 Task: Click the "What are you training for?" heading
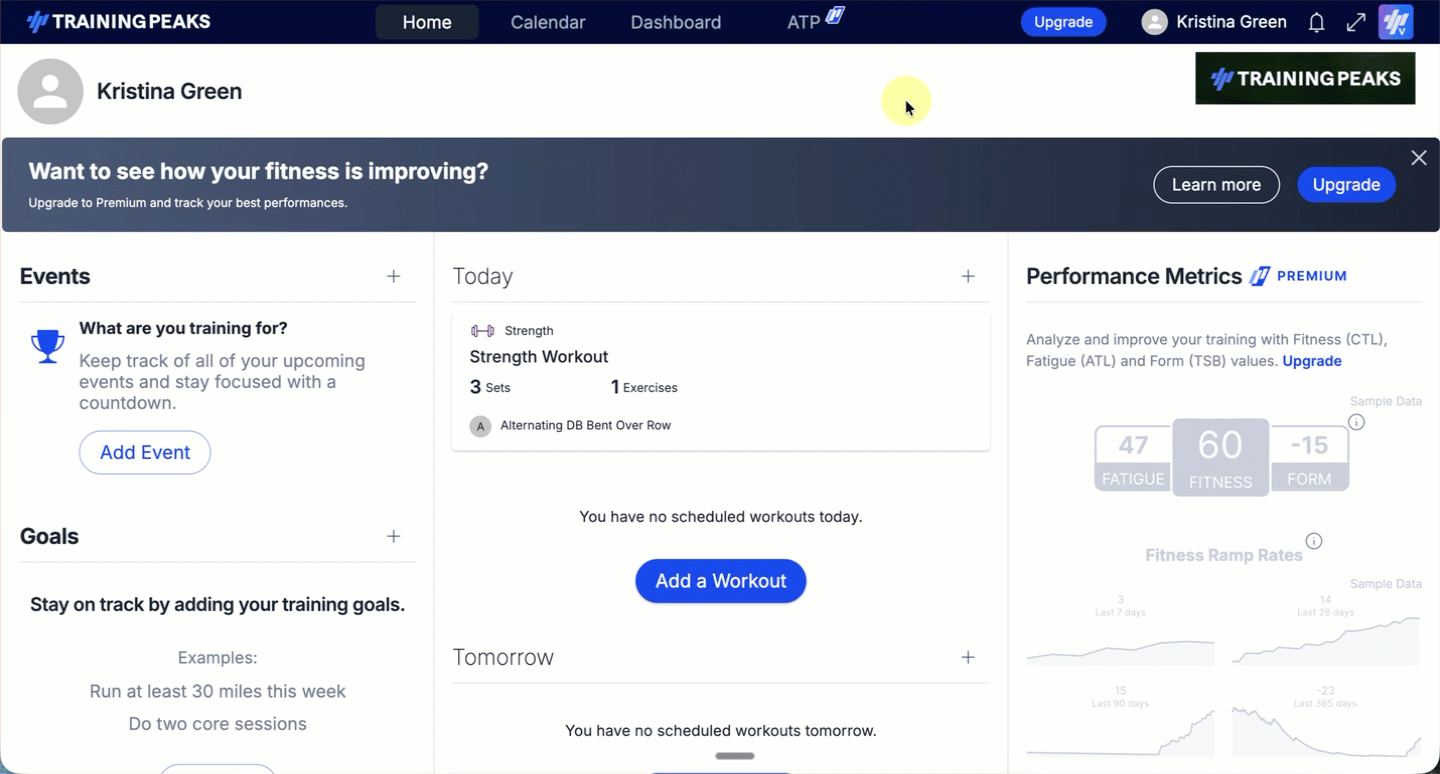[183, 329]
